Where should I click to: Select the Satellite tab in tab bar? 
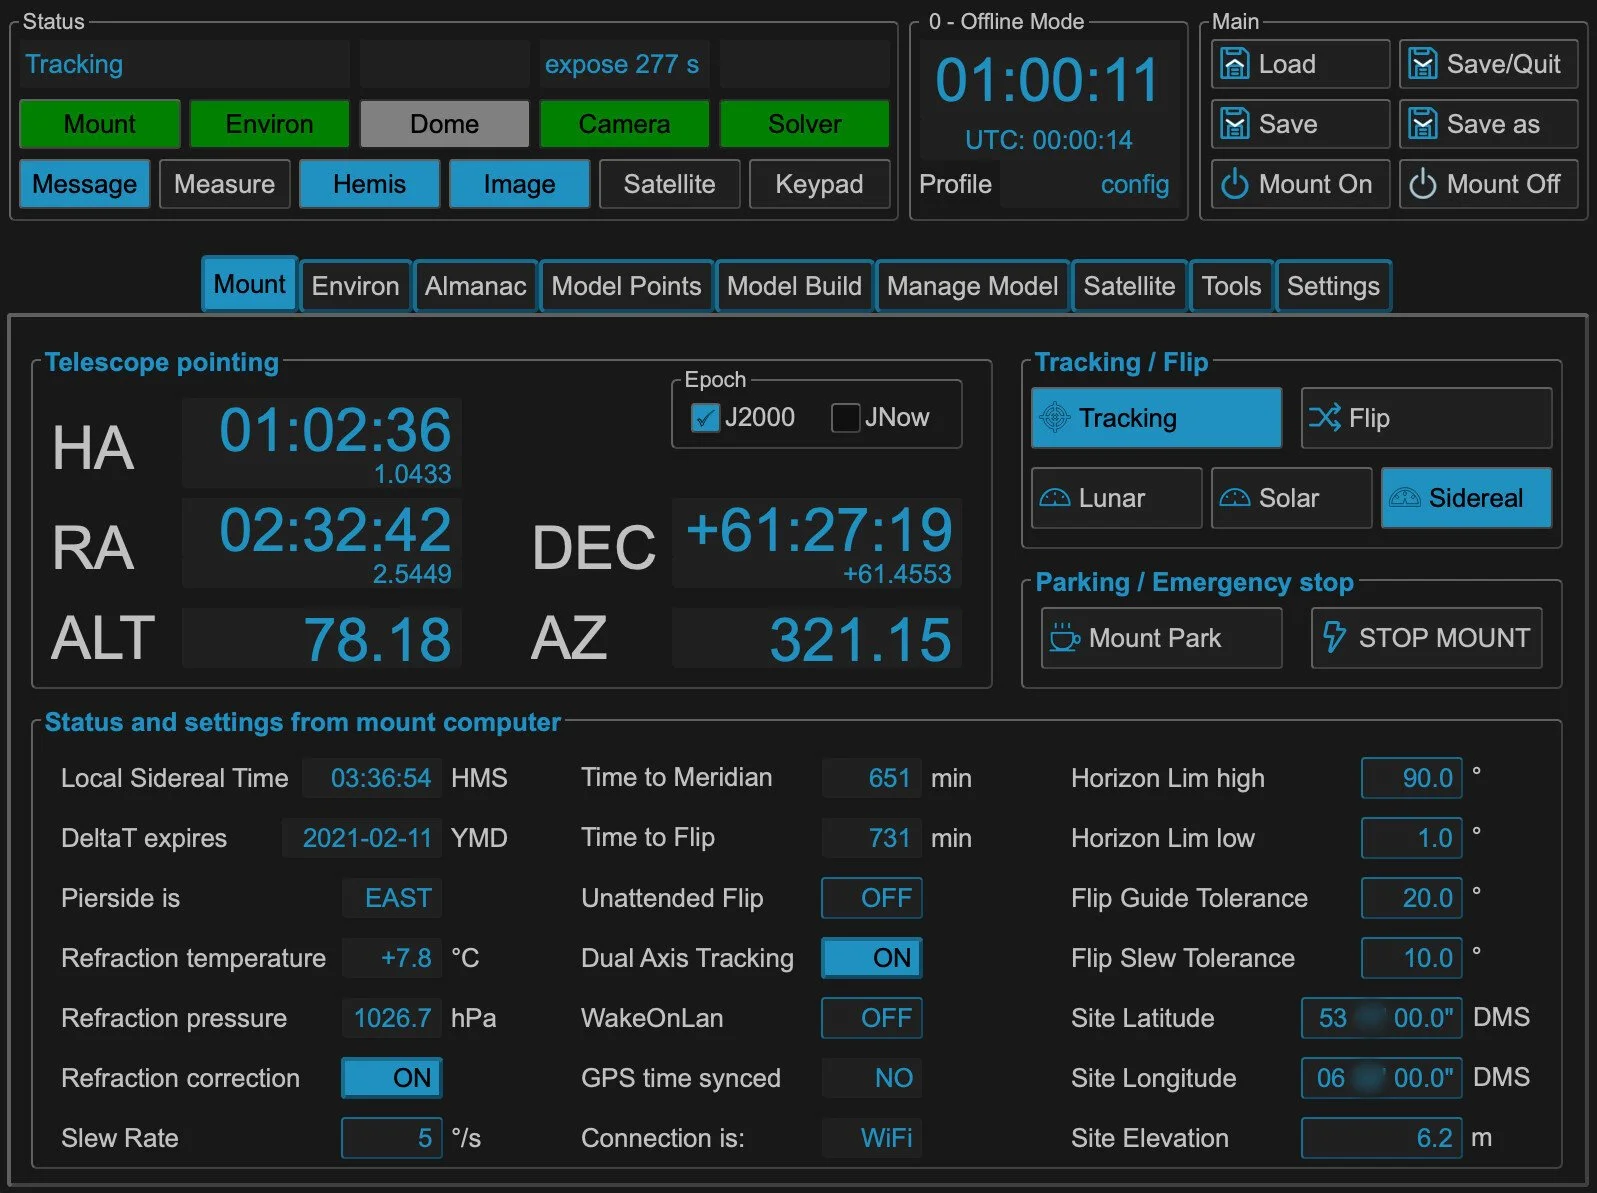(1129, 286)
